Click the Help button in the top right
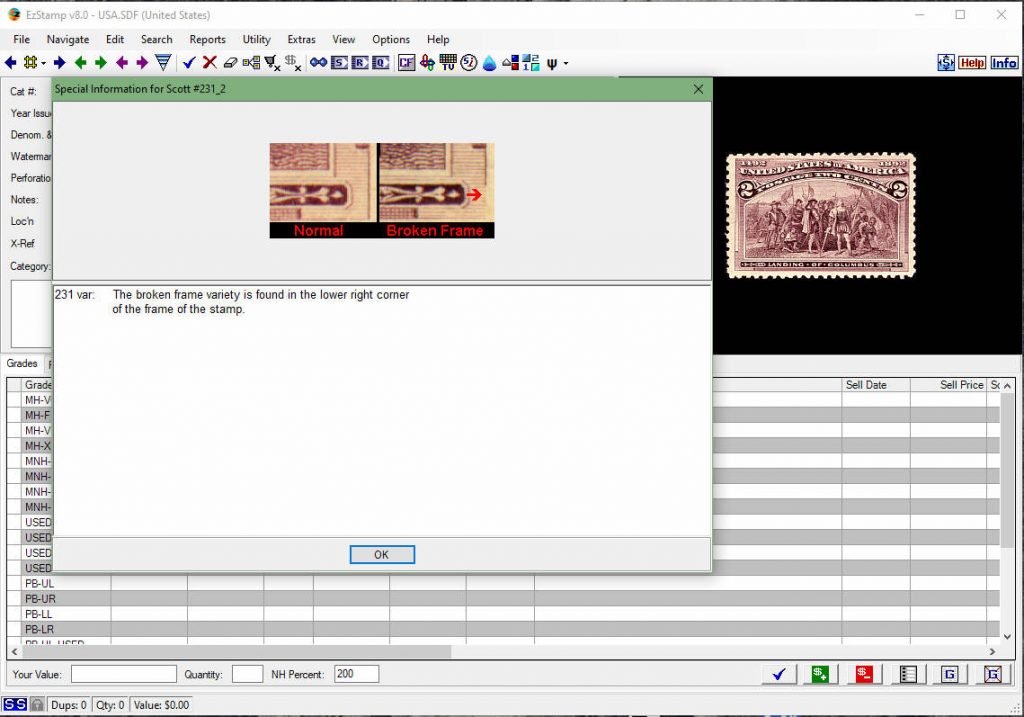This screenshot has height=717, width=1024. point(973,62)
